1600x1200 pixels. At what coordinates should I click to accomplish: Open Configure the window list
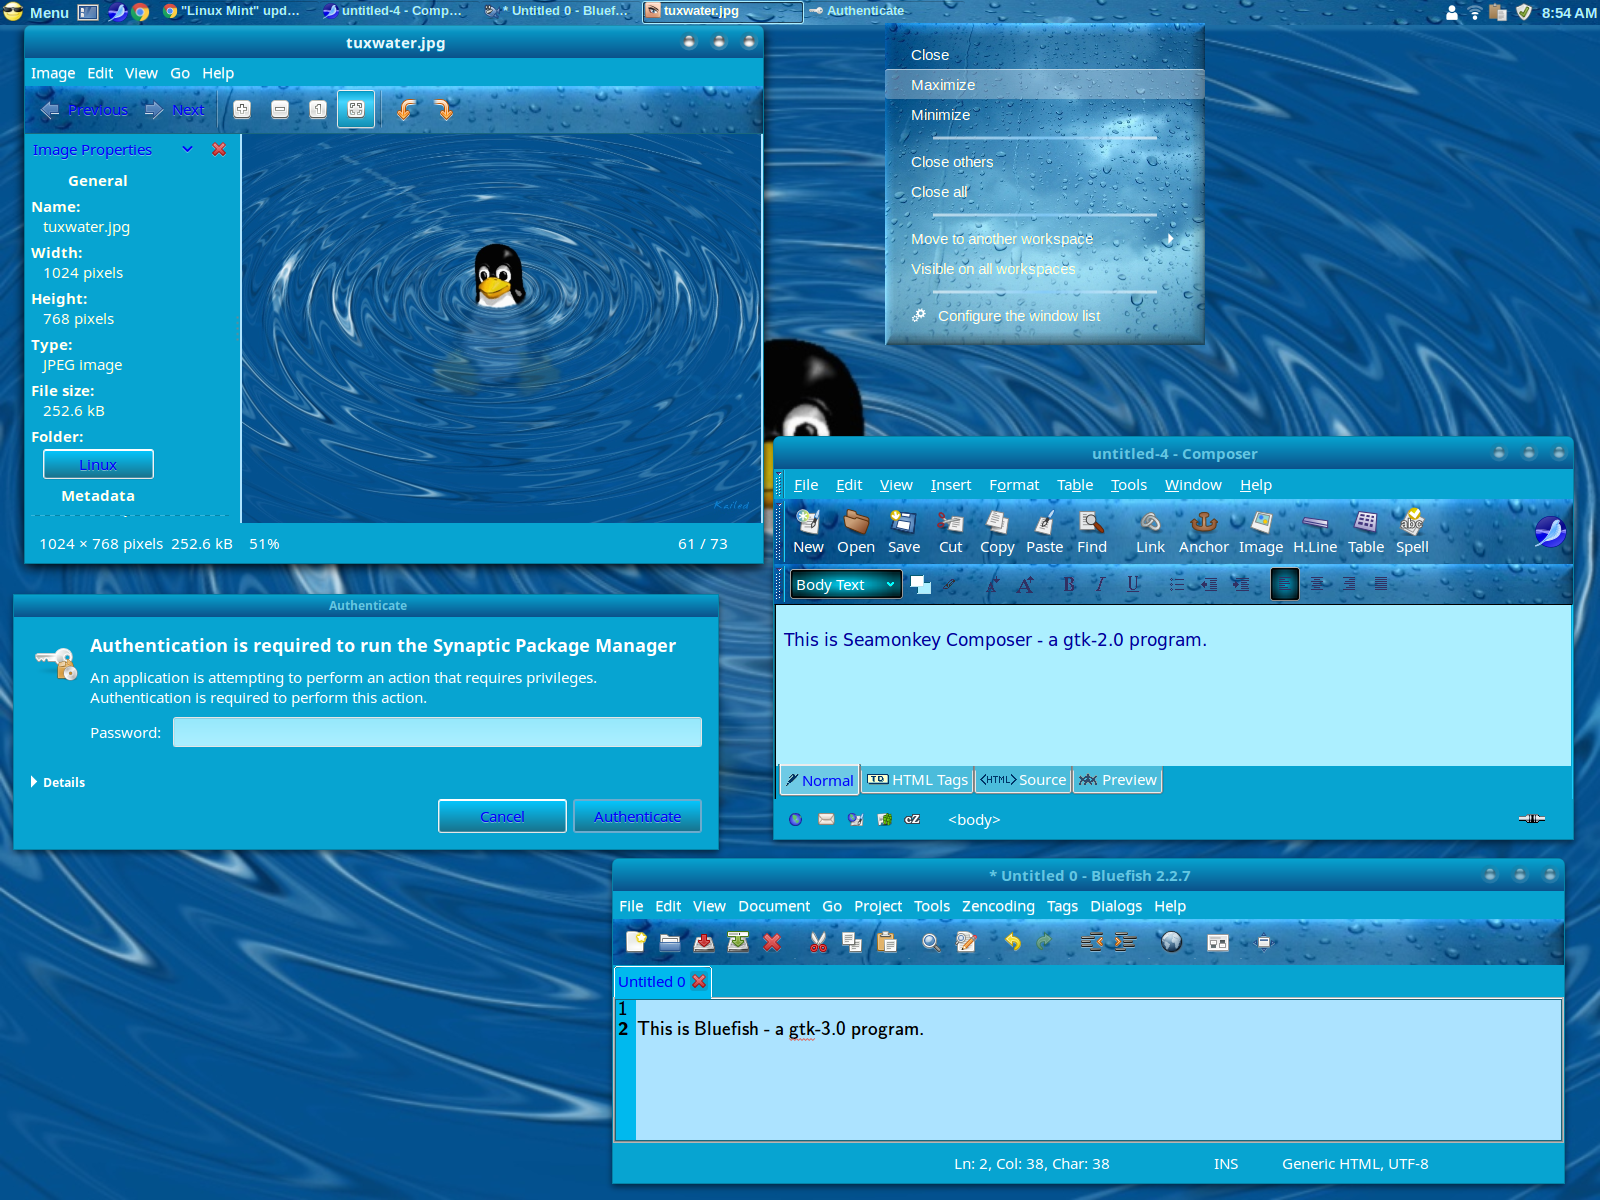click(x=1044, y=316)
